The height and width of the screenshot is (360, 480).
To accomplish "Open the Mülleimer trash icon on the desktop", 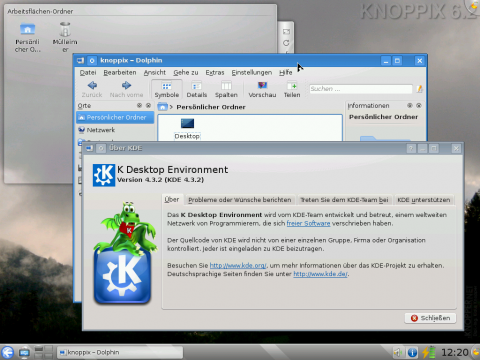I will [65, 37].
